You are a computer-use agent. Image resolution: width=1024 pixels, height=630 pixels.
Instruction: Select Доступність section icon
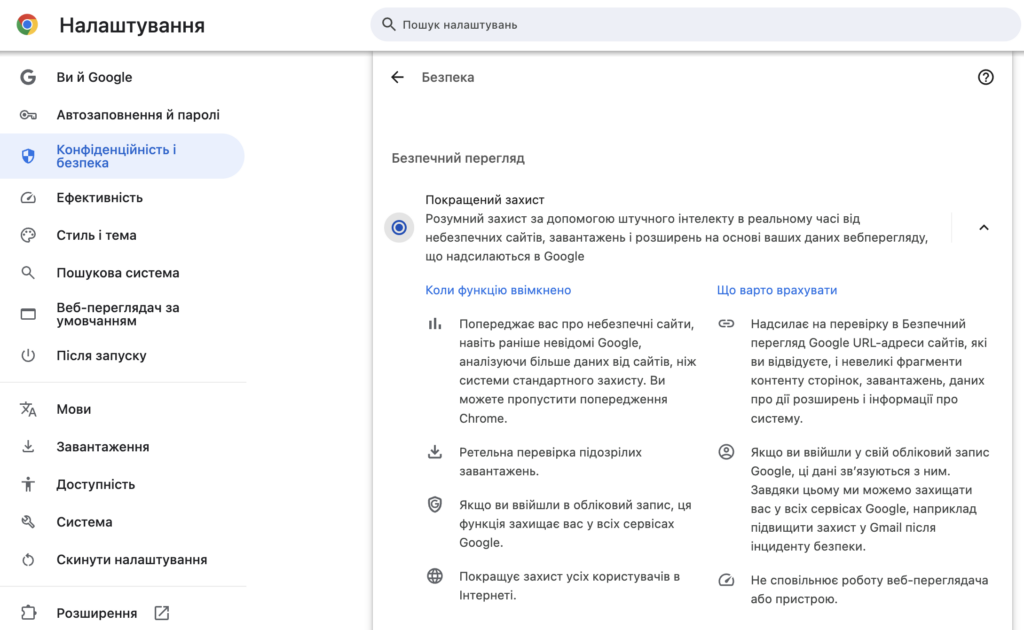(28, 483)
